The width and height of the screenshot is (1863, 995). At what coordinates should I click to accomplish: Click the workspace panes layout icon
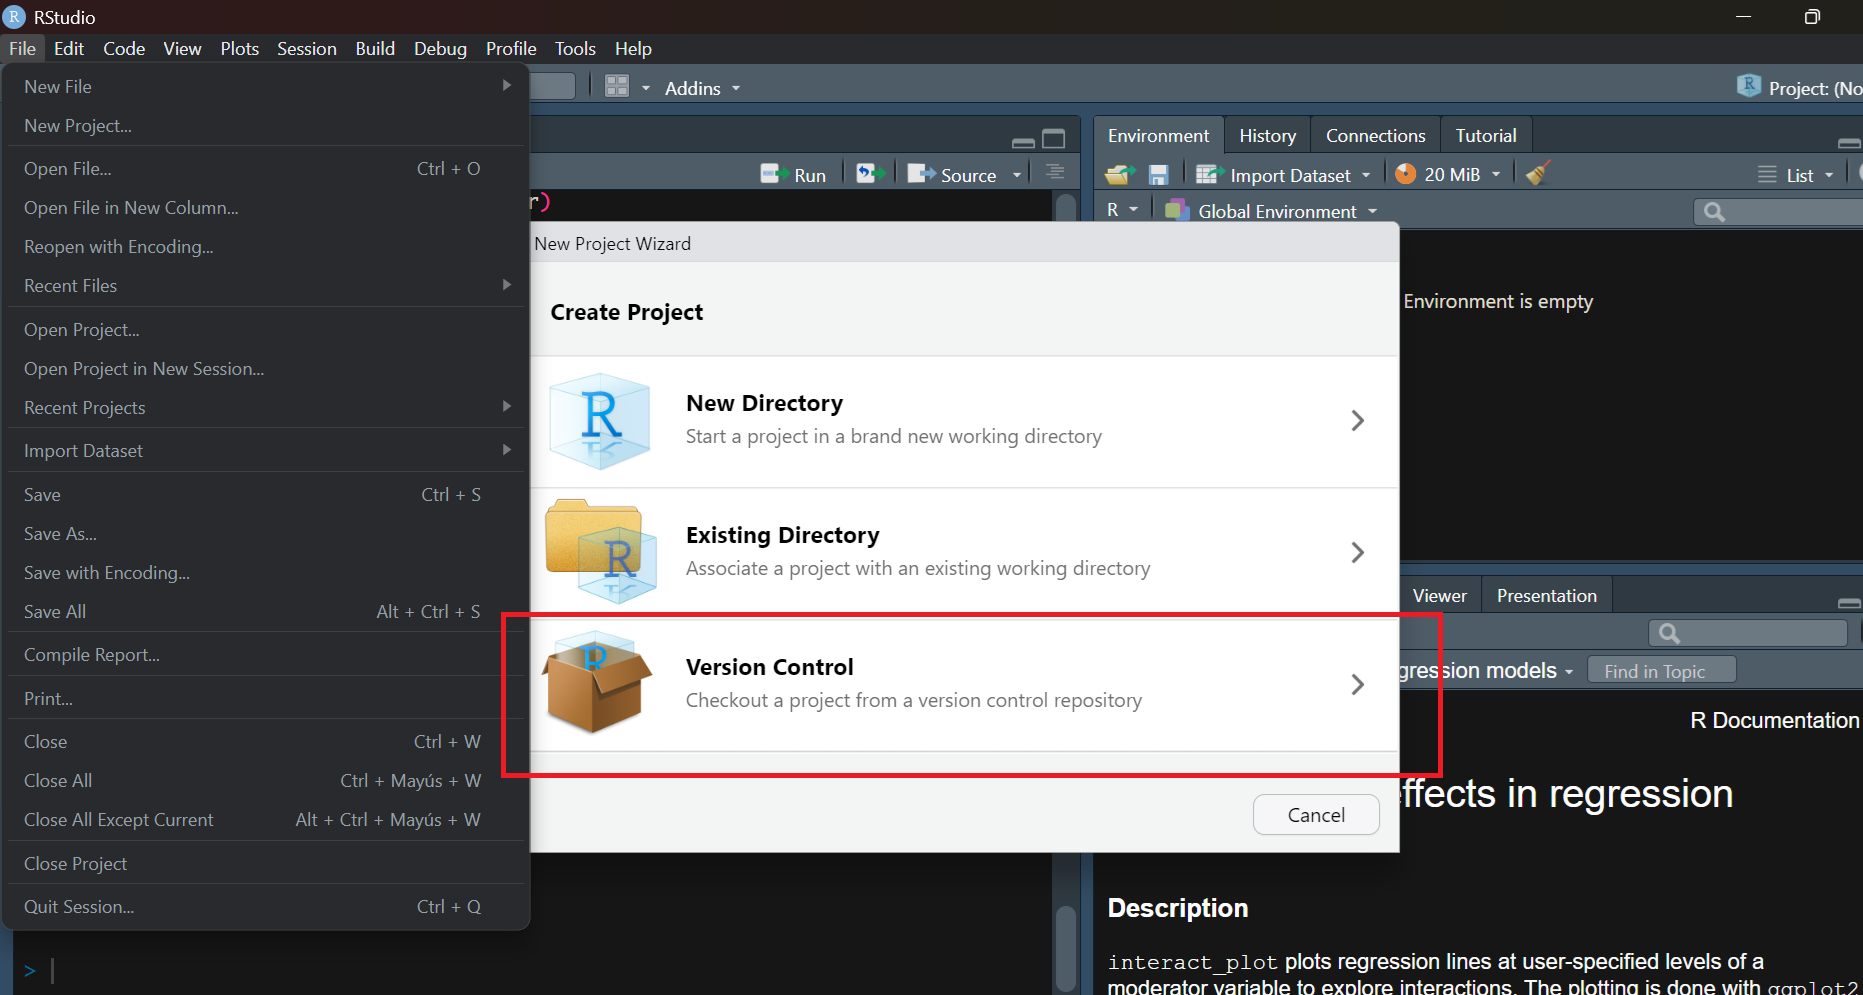[x=617, y=87]
